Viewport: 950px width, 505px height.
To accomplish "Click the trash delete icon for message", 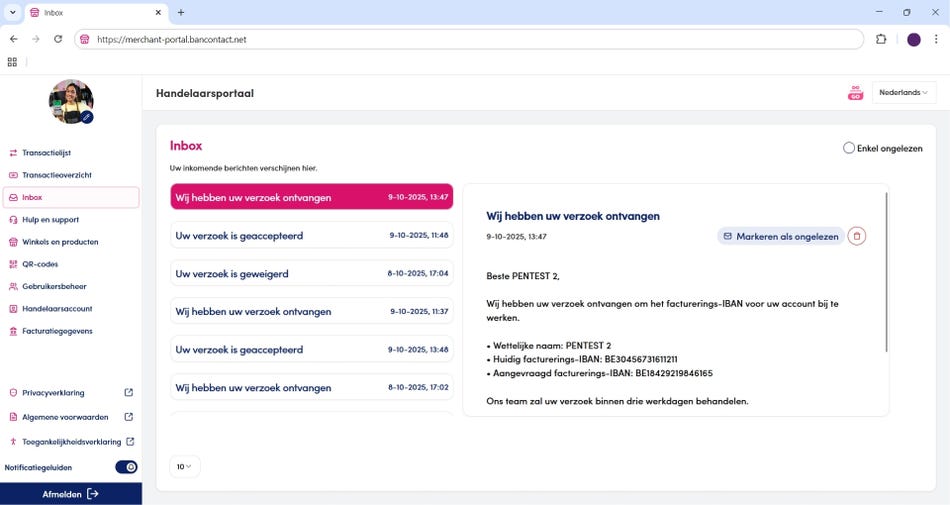I will point(857,236).
